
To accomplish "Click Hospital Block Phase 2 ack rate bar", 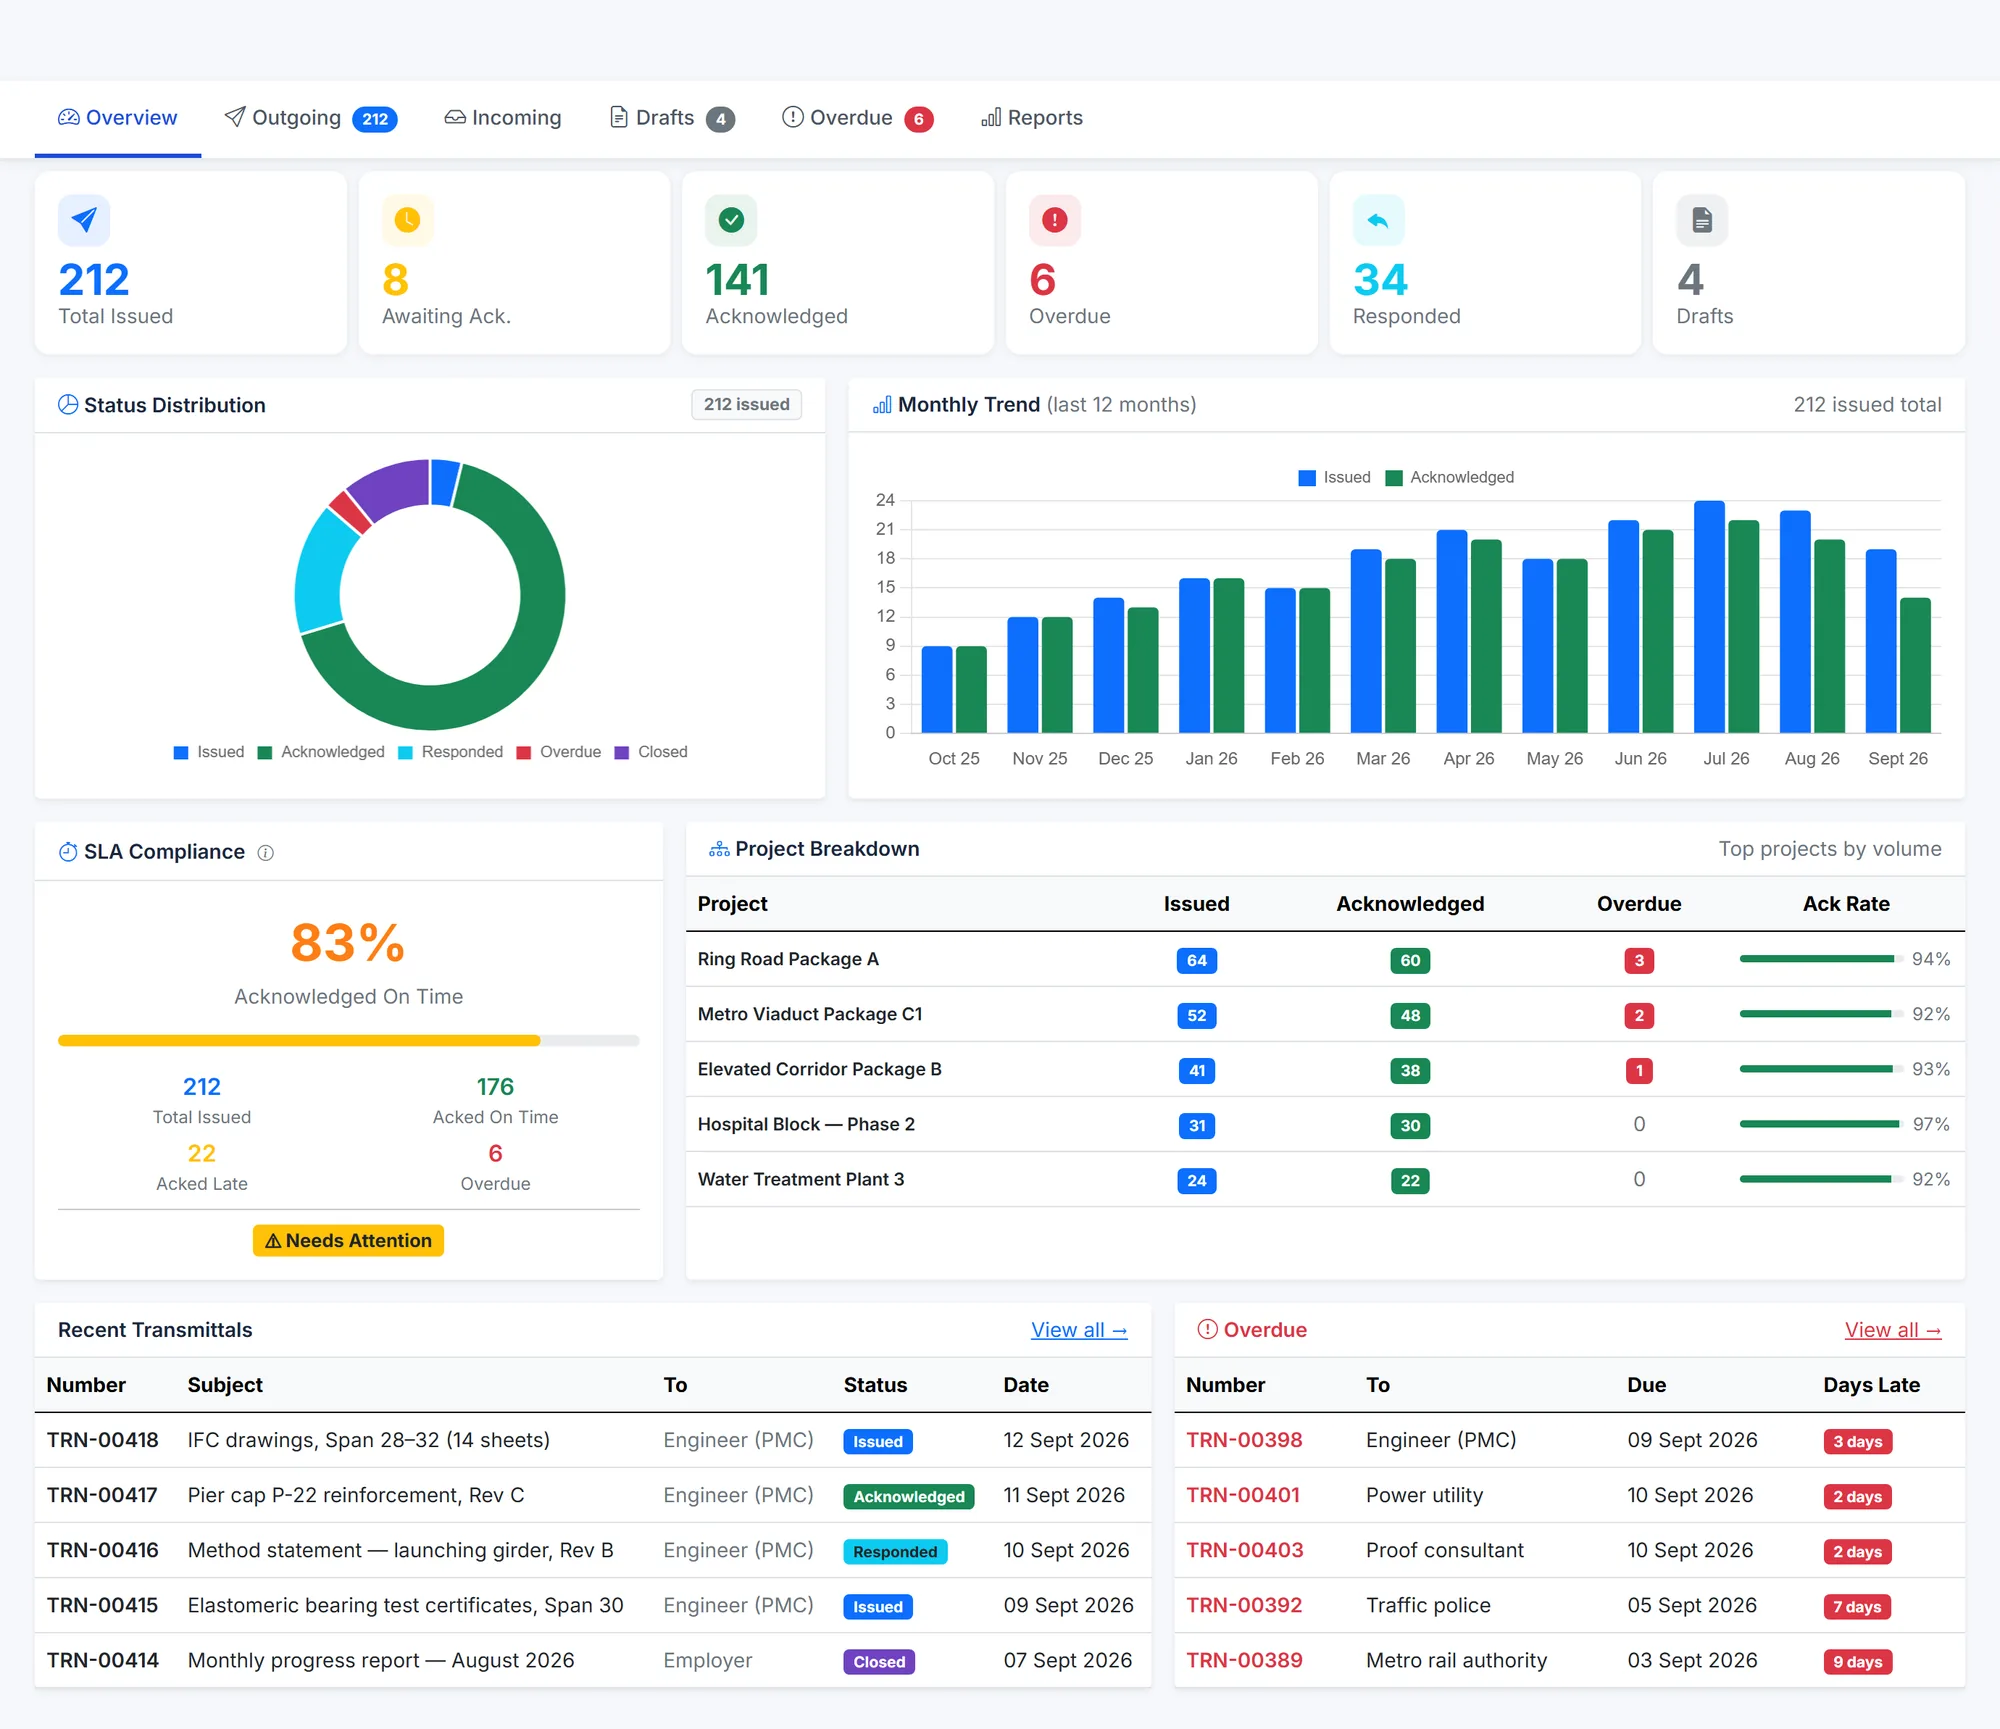I will (x=1819, y=1124).
